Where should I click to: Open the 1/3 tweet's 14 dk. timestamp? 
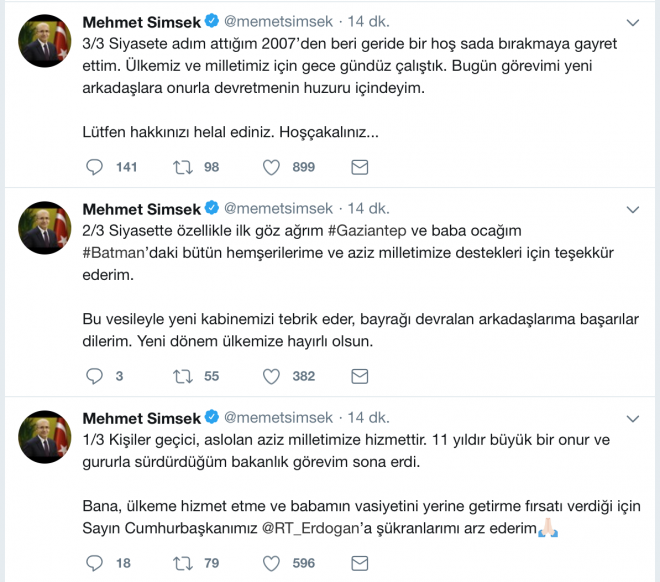(368, 417)
